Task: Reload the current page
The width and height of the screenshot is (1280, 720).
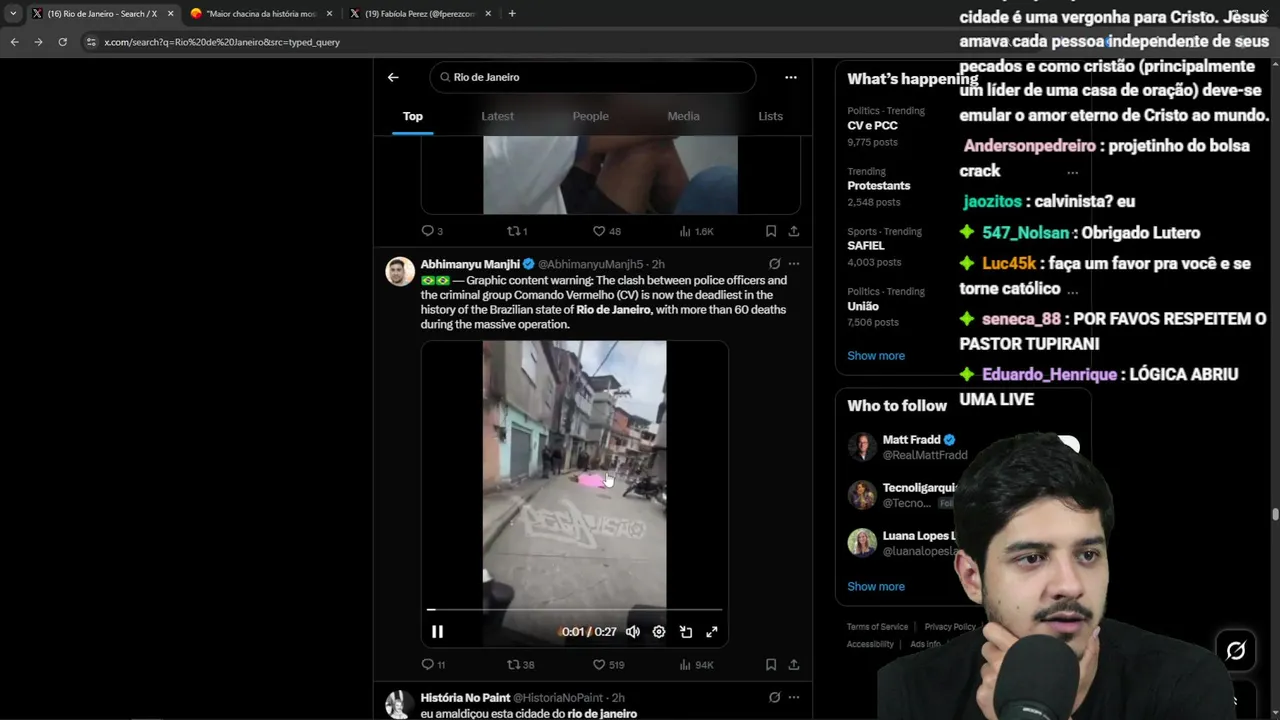Action: [x=62, y=42]
